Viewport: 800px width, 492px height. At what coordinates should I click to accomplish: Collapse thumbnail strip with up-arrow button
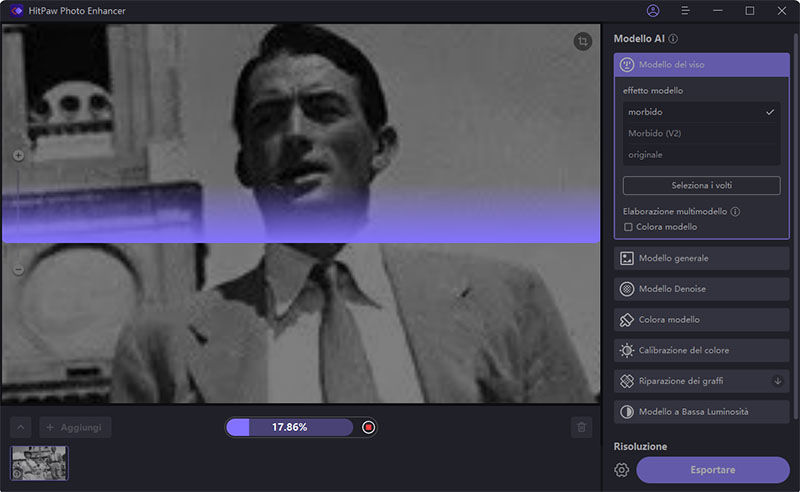(x=20, y=427)
